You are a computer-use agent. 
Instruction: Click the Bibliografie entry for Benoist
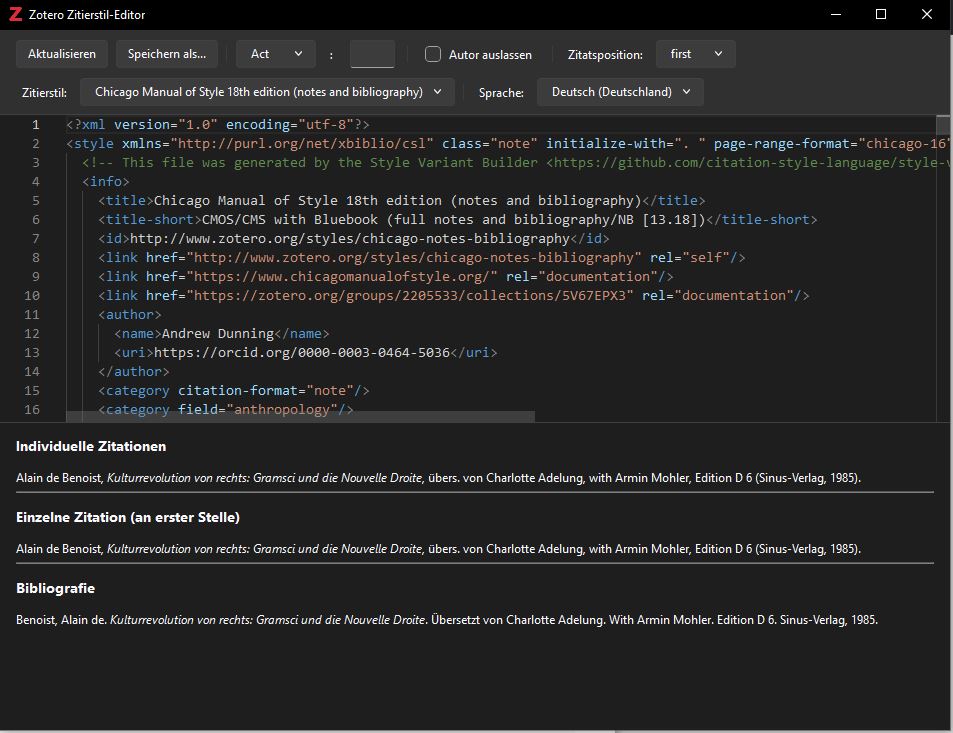pyautogui.click(x=446, y=620)
